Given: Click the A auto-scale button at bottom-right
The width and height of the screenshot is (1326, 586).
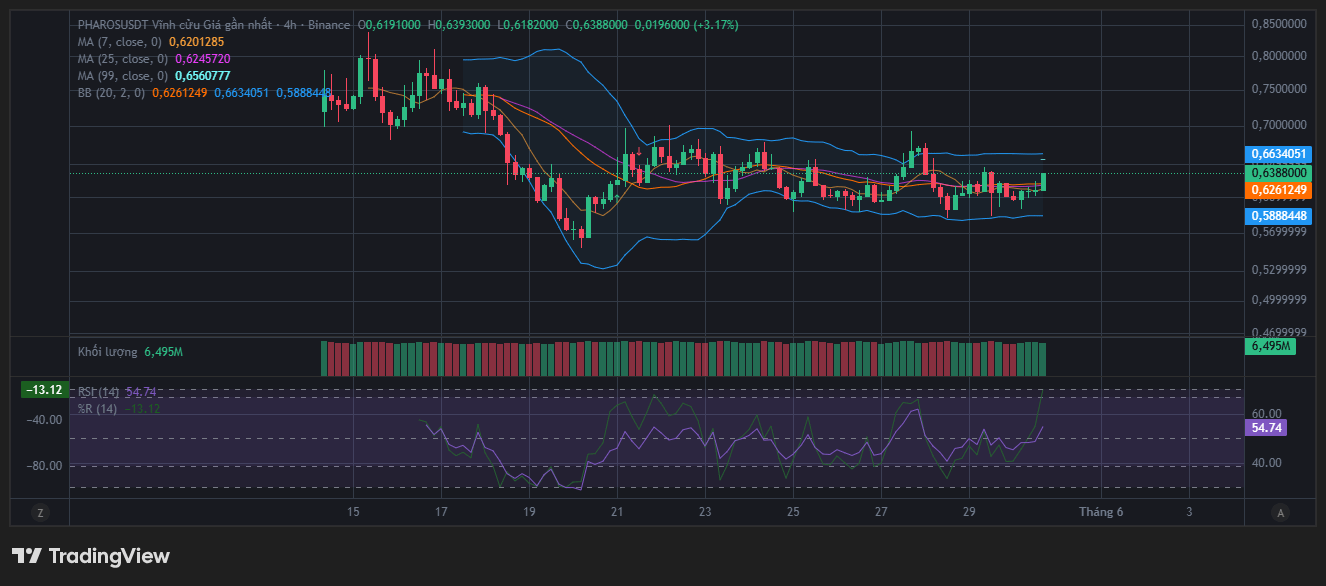Looking at the screenshot, I should pos(1280,512).
